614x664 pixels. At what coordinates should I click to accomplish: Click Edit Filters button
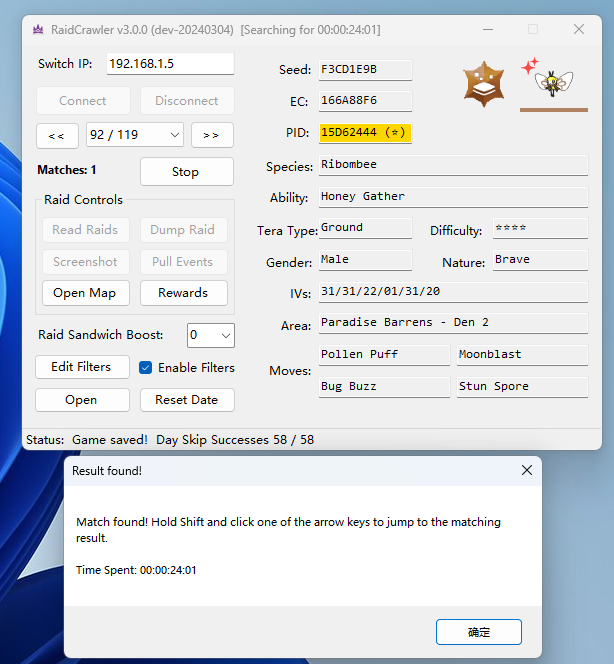(82, 367)
